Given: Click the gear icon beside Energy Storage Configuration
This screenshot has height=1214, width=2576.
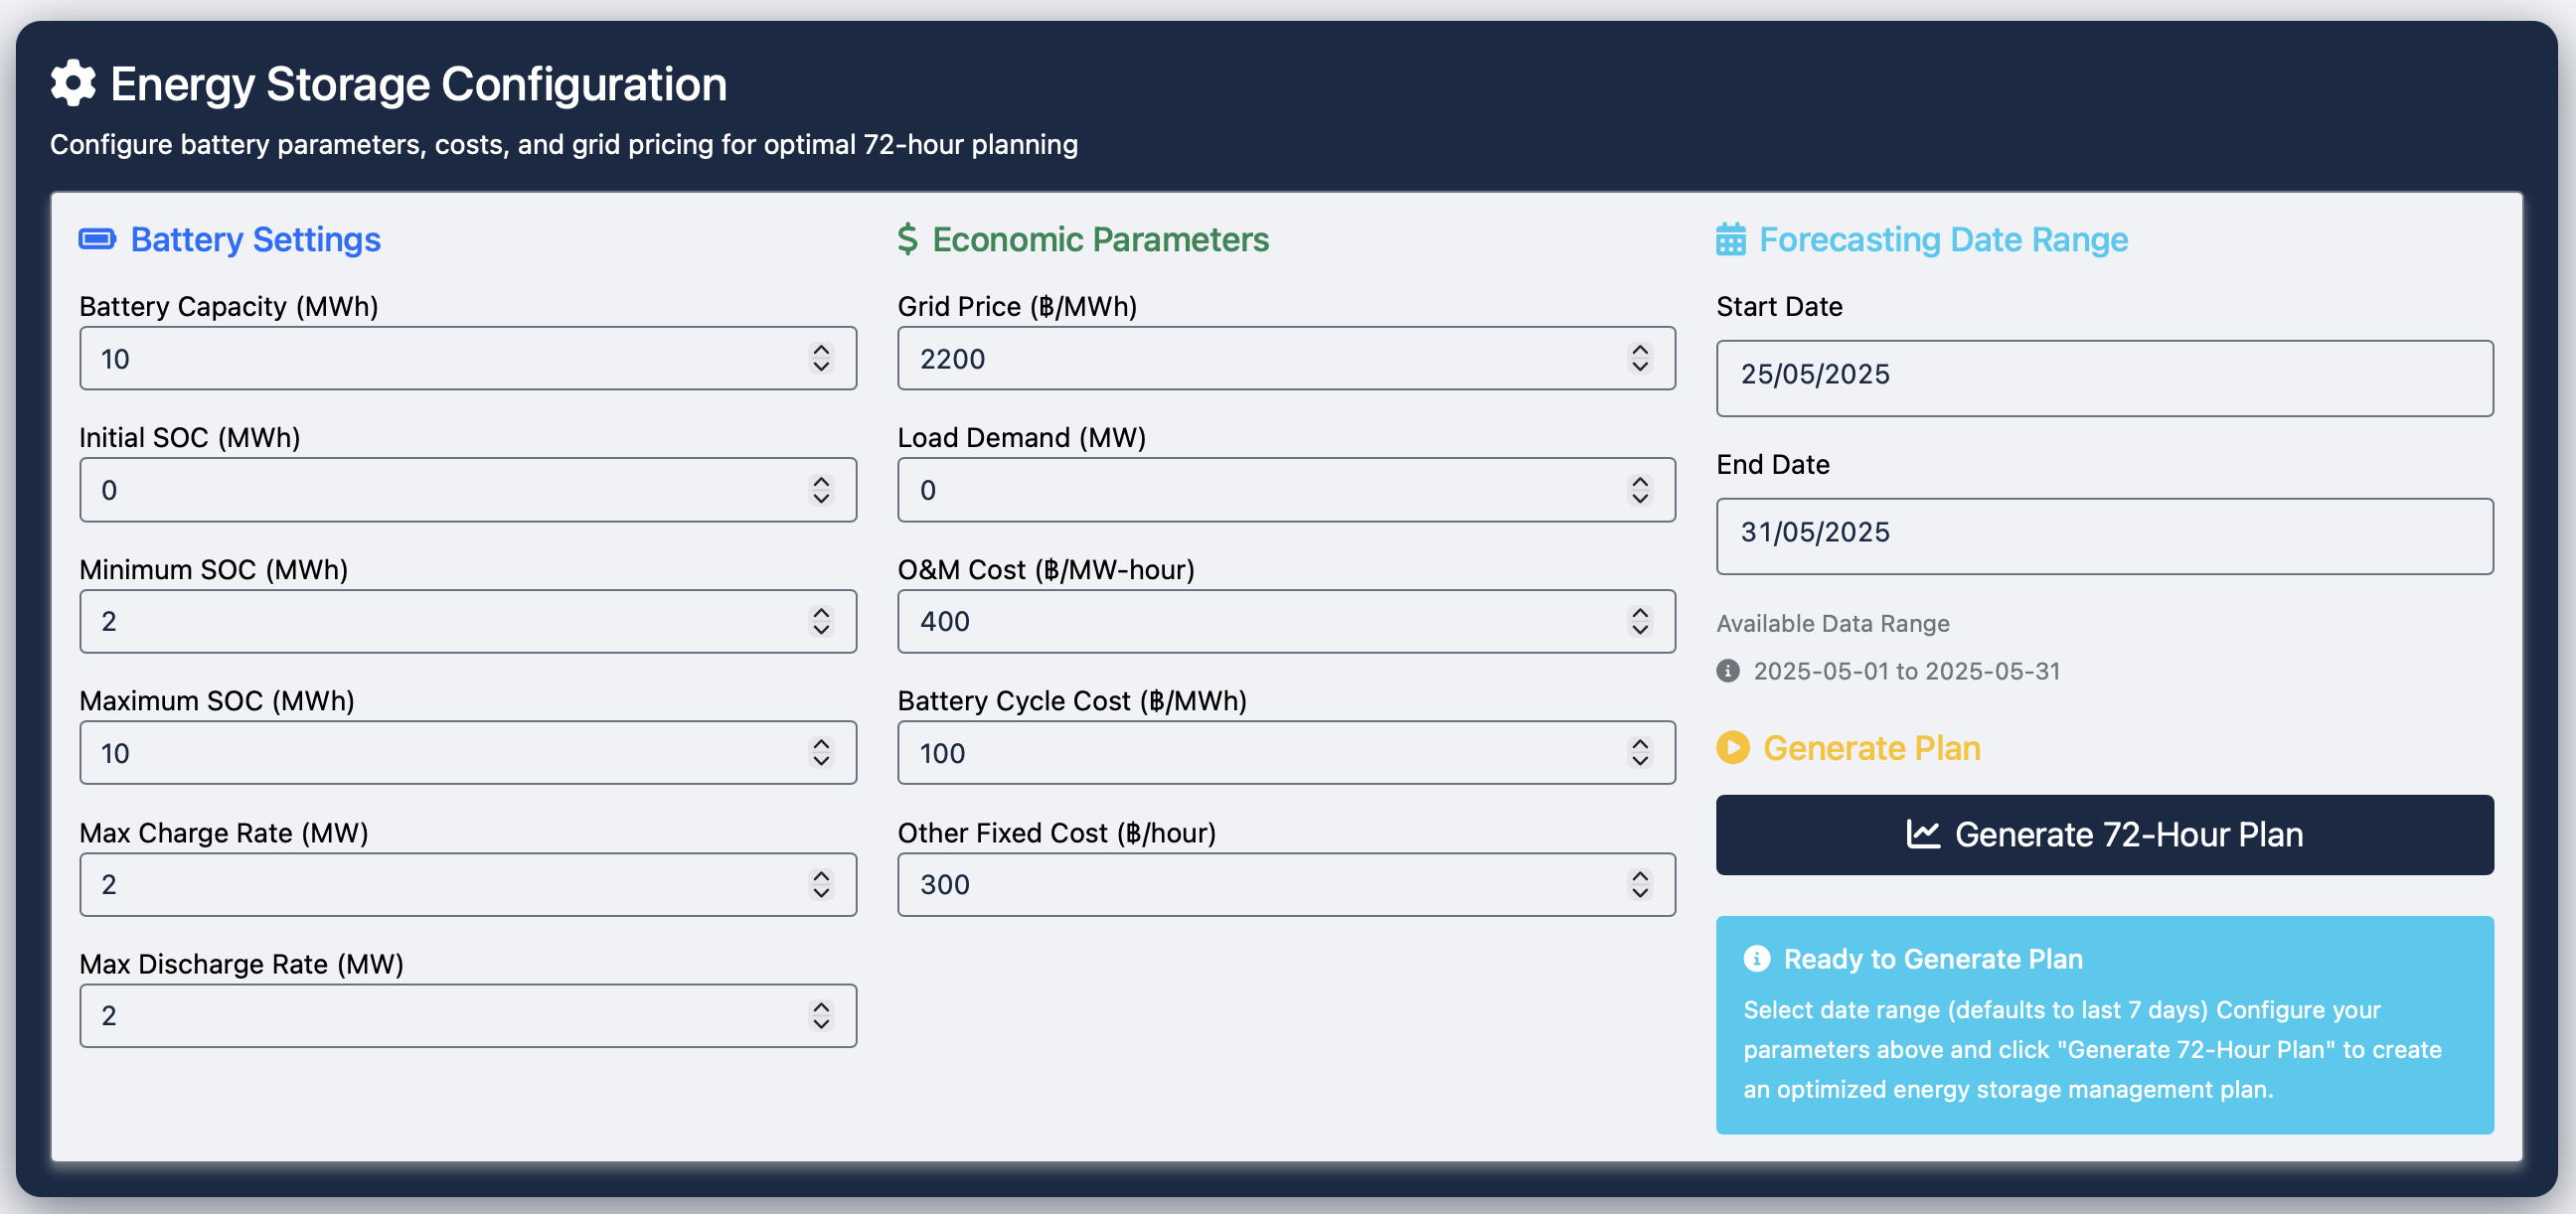Looking at the screenshot, I should coord(73,83).
